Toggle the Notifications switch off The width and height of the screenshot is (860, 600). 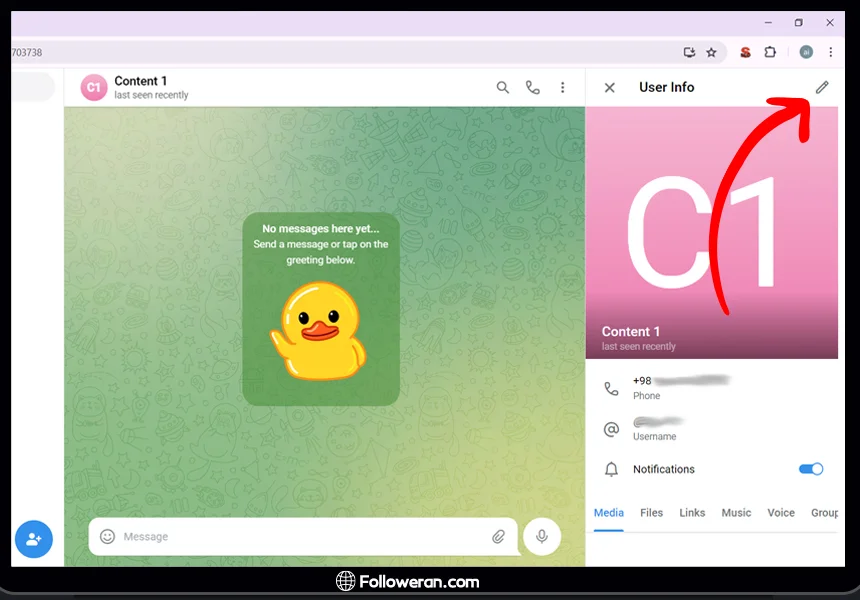(x=811, y=469)
